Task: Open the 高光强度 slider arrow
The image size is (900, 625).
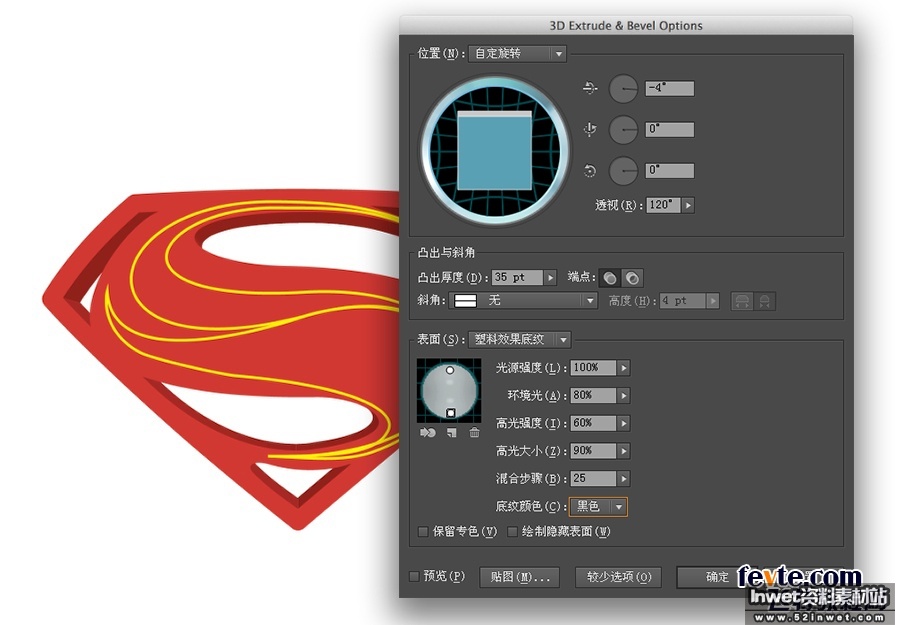Action: [623, 424]
